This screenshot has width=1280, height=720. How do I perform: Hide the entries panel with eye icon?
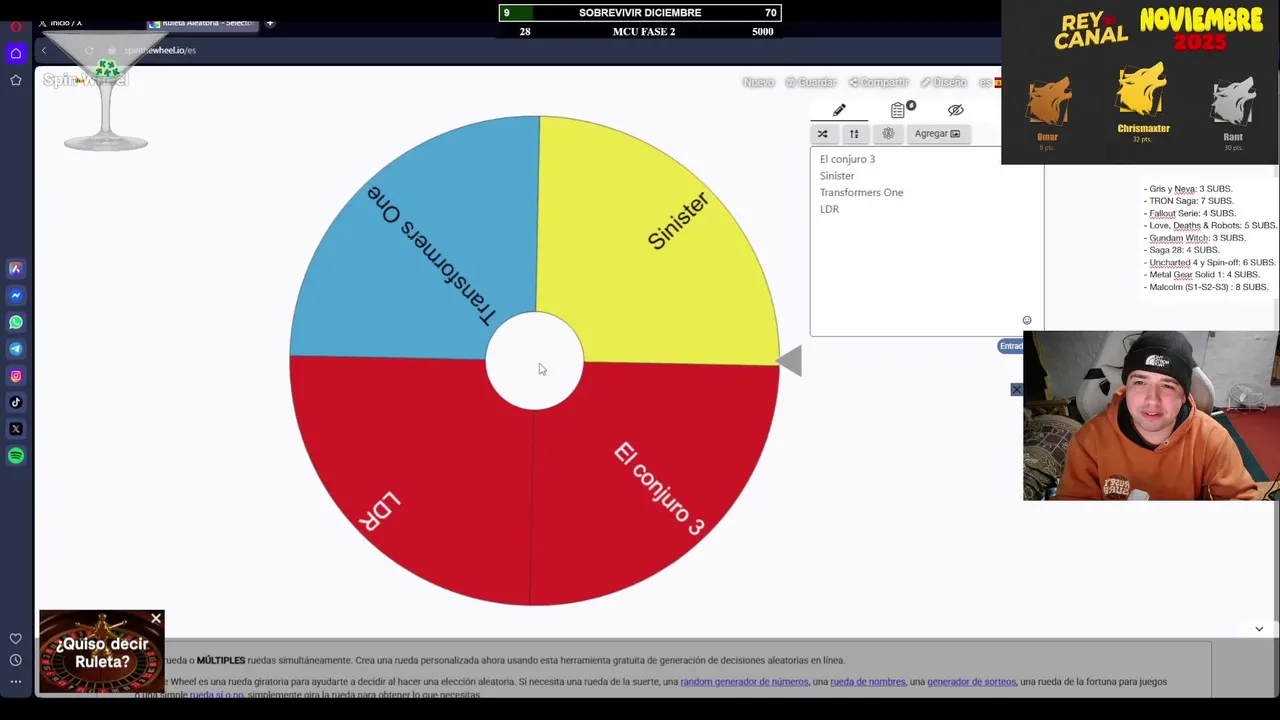(x=956, y=110)
